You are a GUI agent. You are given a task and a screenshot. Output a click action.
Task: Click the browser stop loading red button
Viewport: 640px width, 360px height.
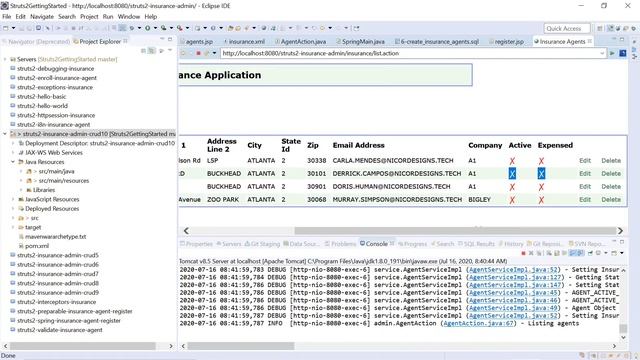[x=198, y=53]
